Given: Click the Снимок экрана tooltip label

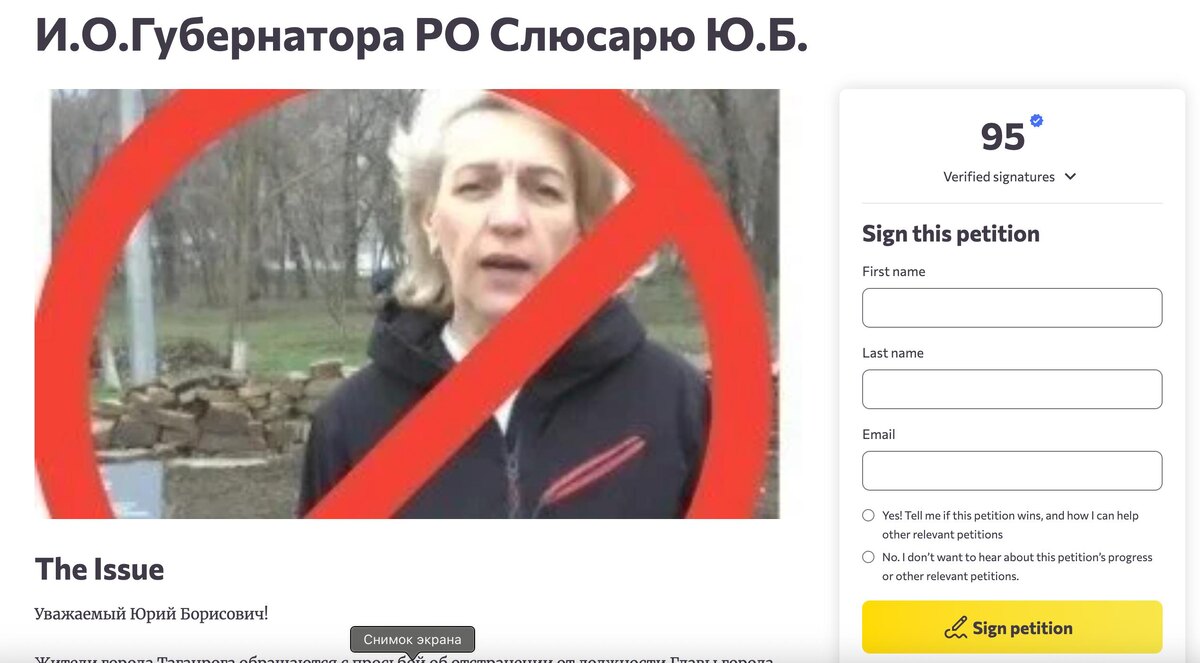Looking at the screenshot, I should coord(412,640).
